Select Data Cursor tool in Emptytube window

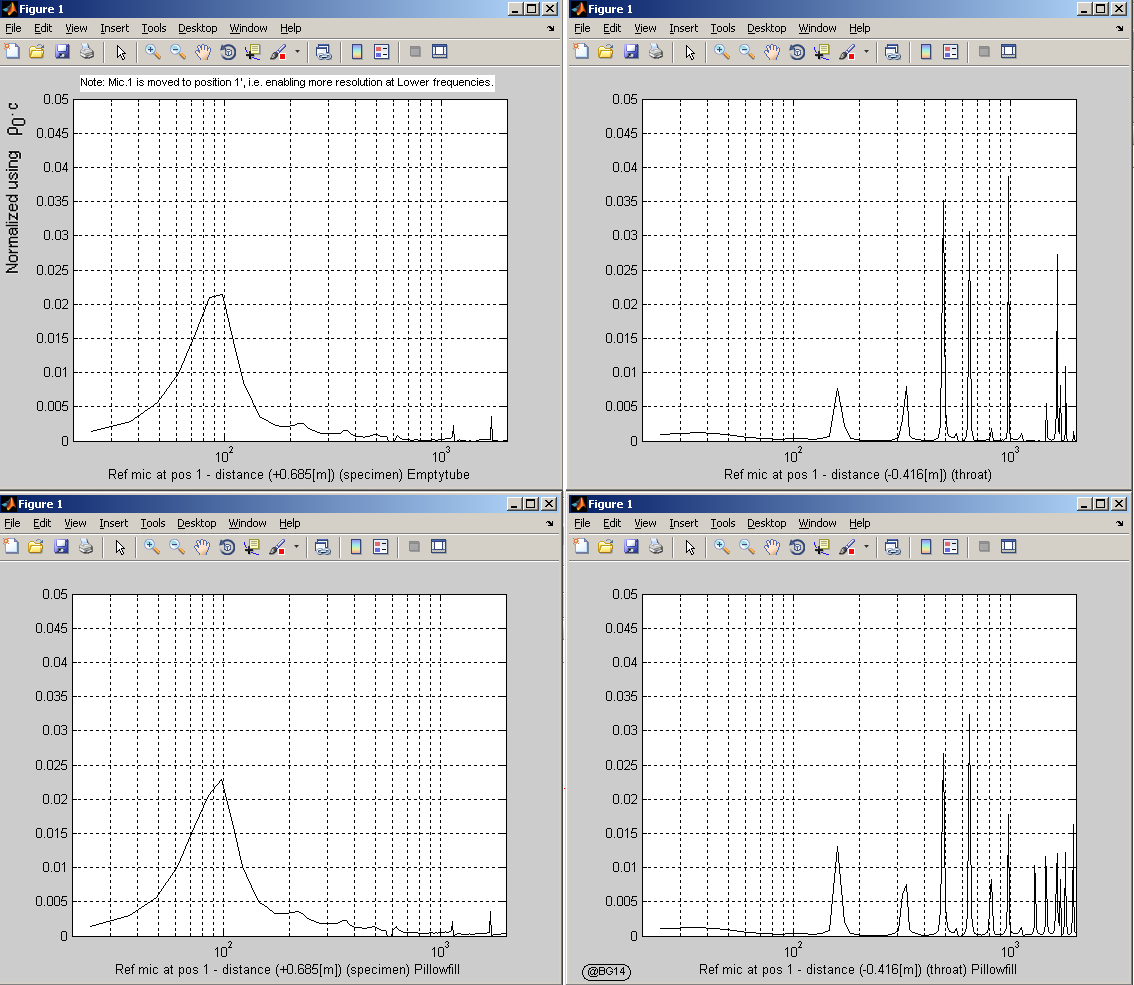click(252, 51)
